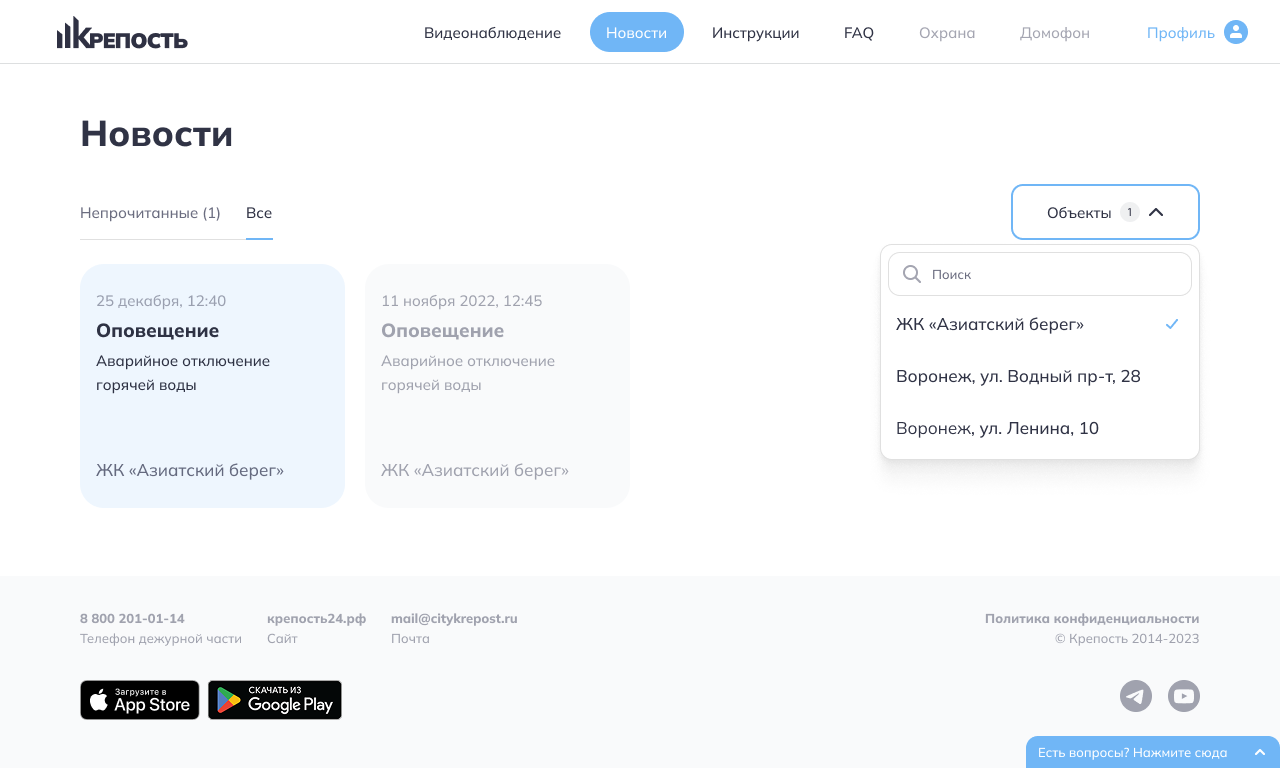Open the Есть вопросы? chat button

1153,752
